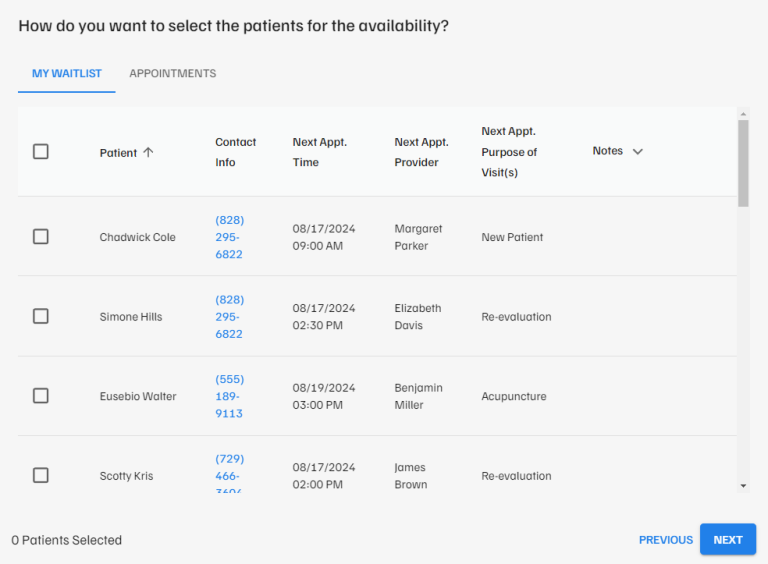
Task: Call Chadwick Cole's phone number link
Action: 229,237
